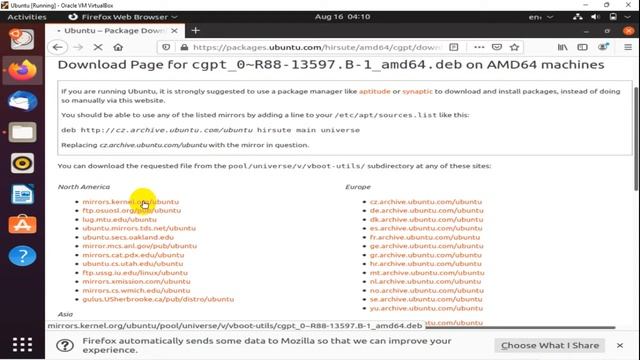Open the en input language dropdown
Viewport: 640px width, 360px height.
click(540, 17)
